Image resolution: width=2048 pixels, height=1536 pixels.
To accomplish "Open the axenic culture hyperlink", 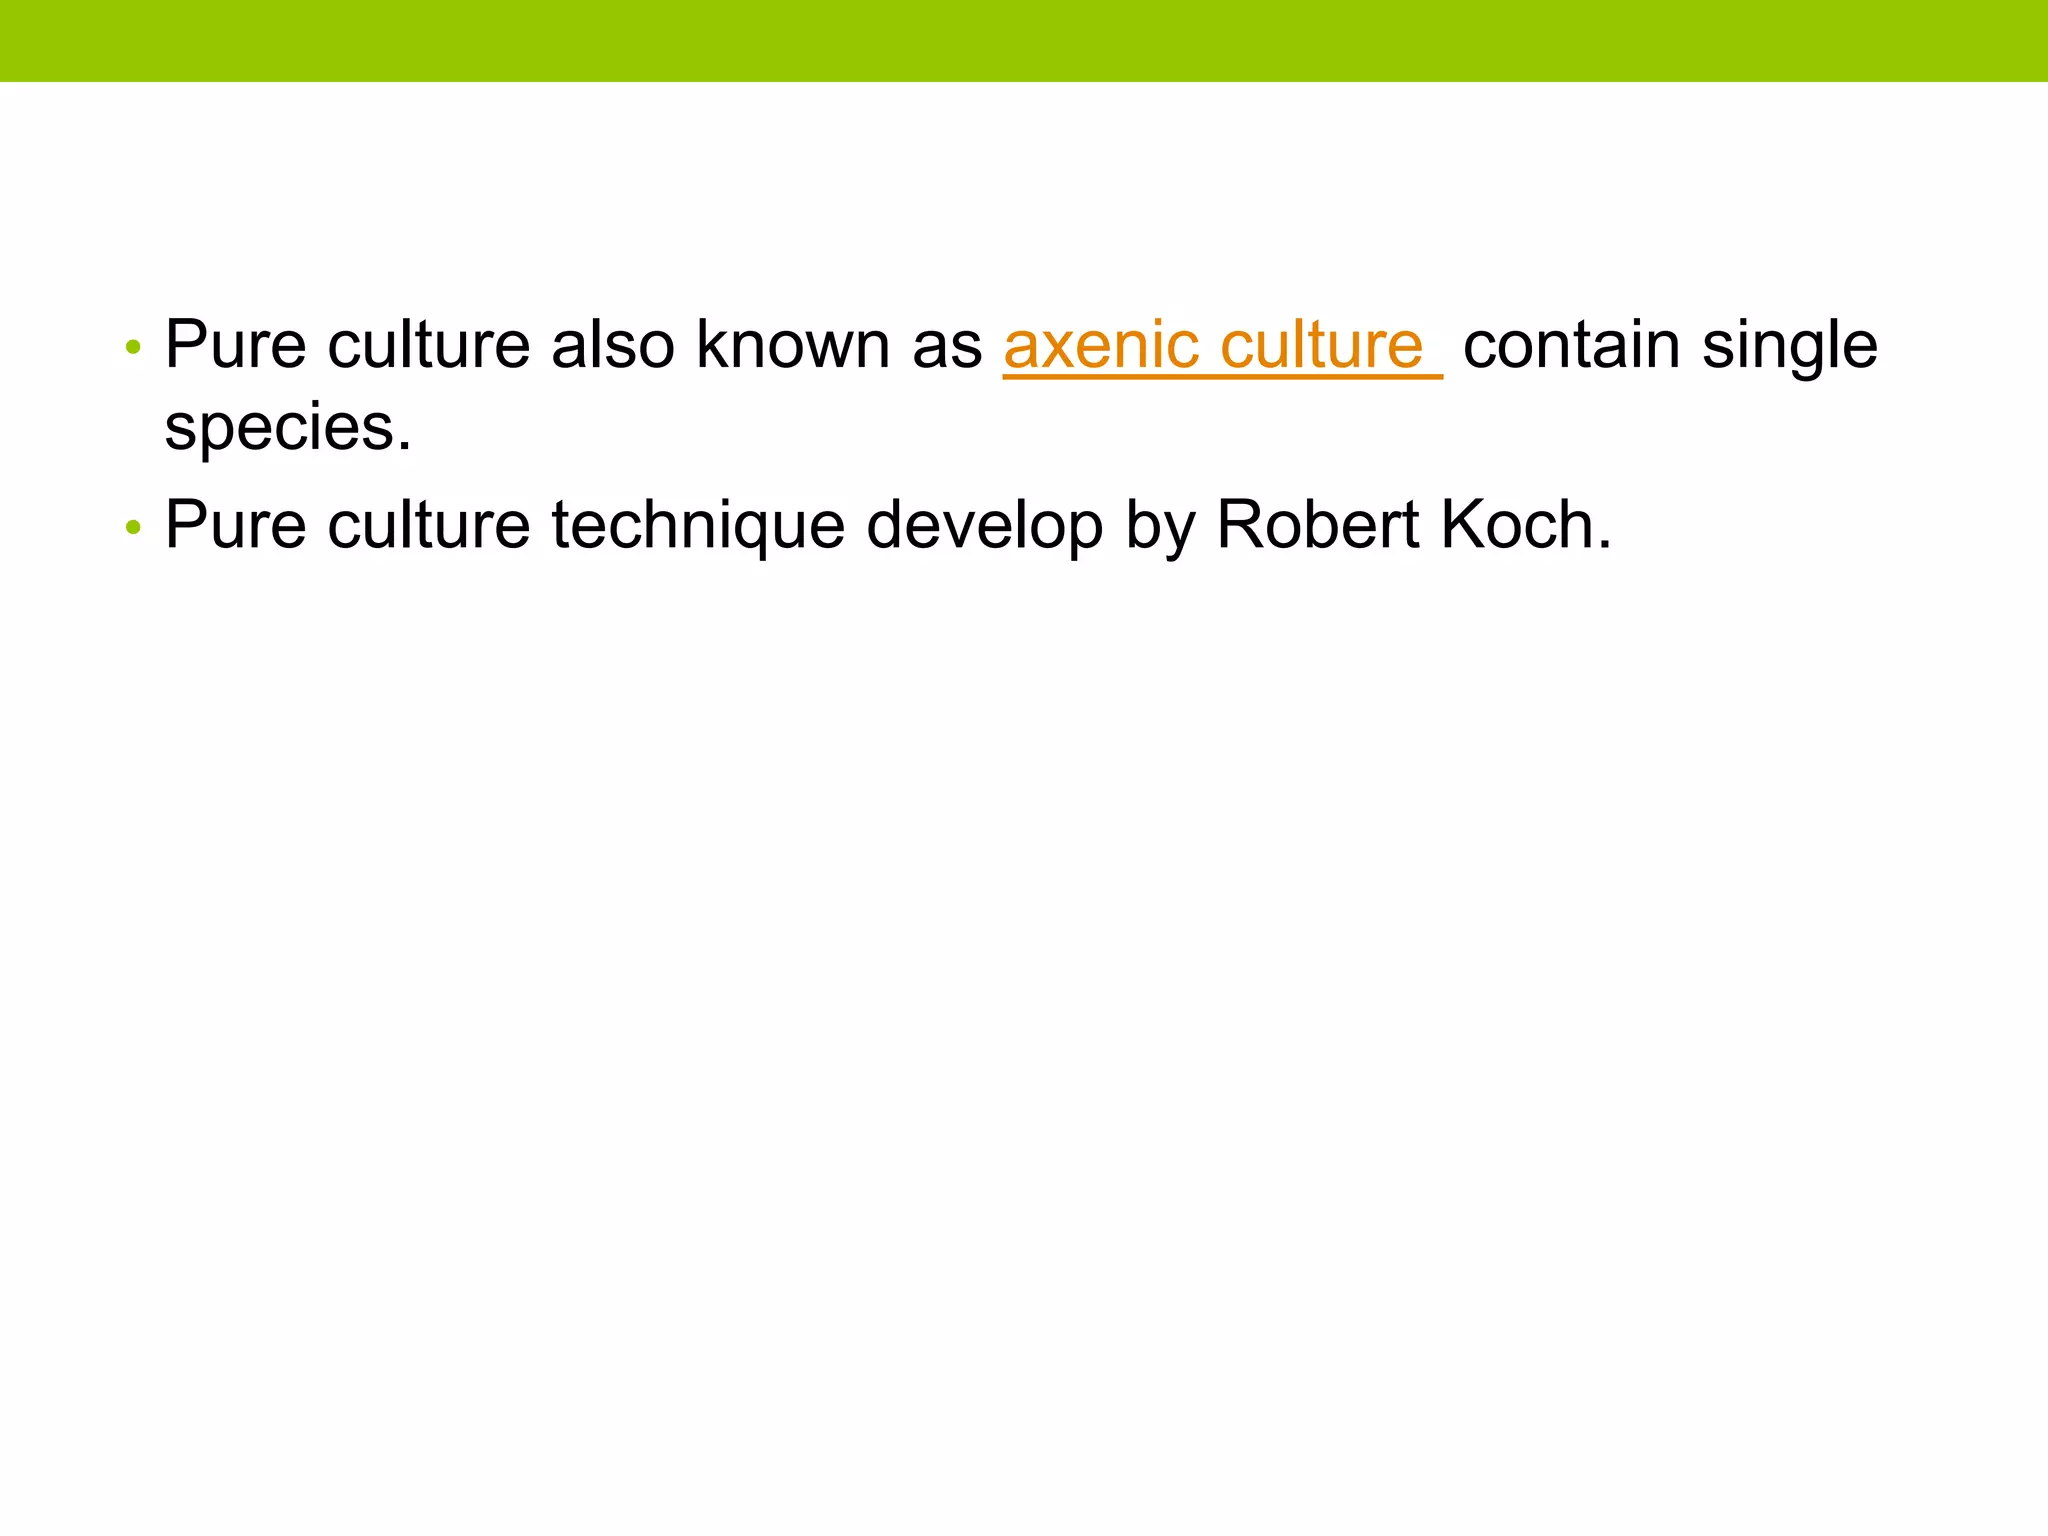I will pos(1222,346).
